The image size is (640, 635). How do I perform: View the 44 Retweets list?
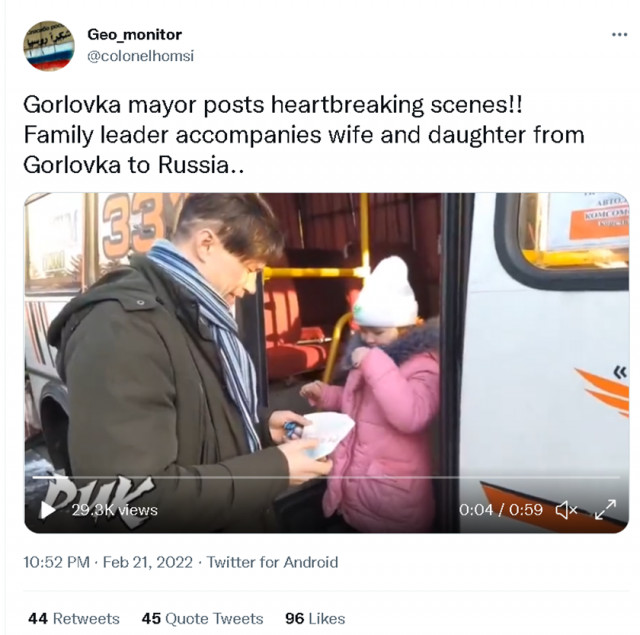[74, 619]
